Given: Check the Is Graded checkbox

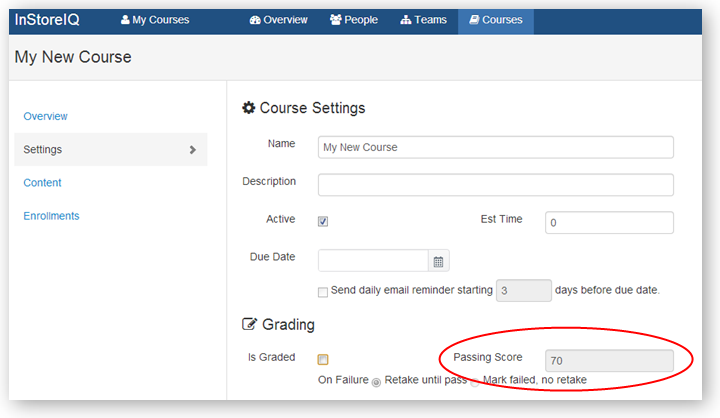Looking at the screenshot, I should [323, 360].
